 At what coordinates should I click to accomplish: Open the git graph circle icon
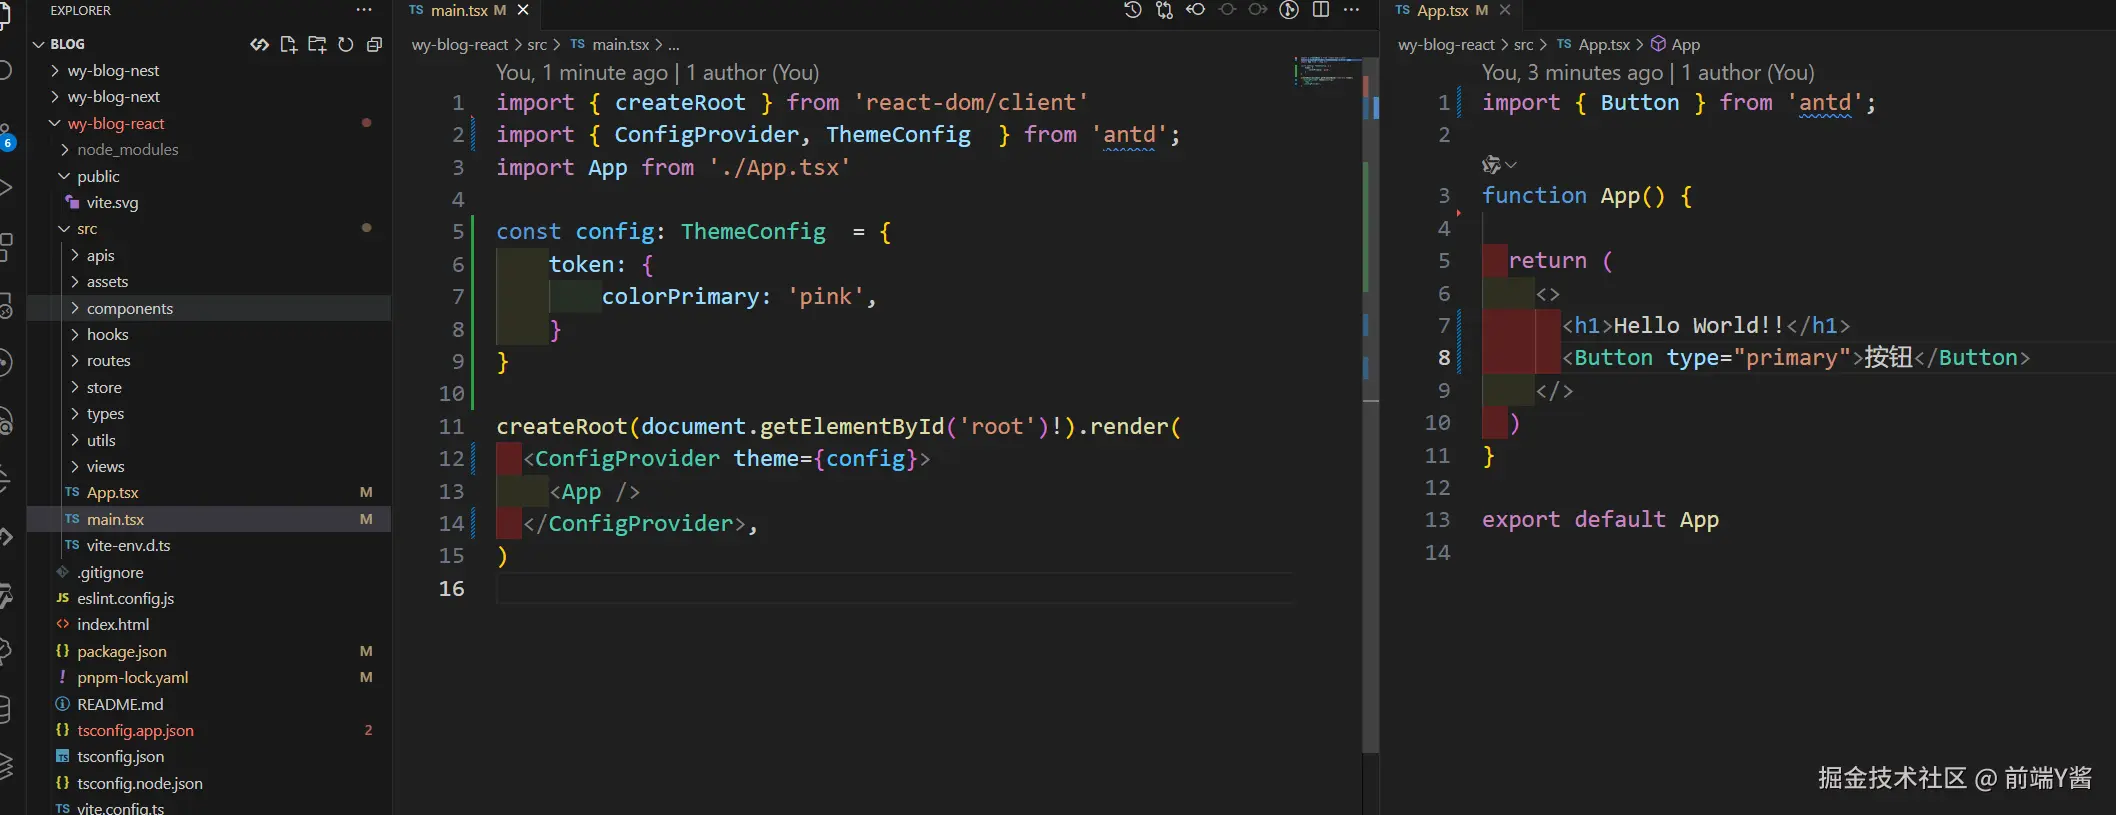pos(1289,10)
